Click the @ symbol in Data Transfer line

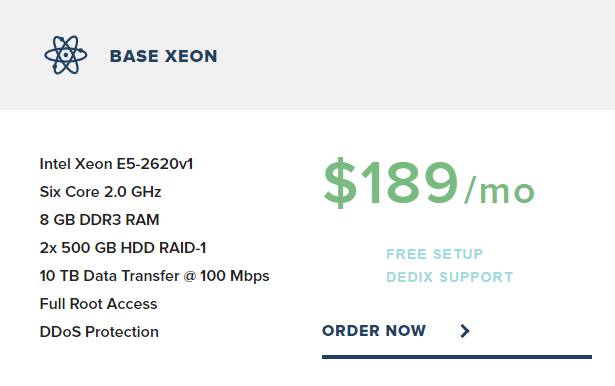point(189,276)
